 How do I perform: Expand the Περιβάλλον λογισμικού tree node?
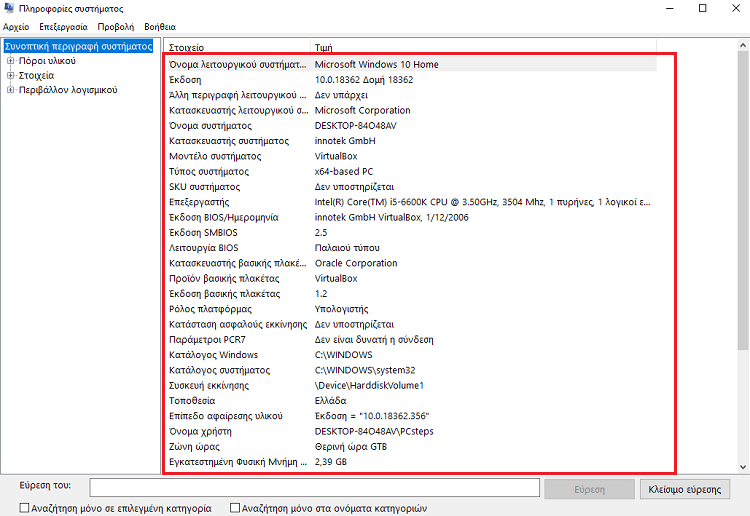click(x=11, y=90)
